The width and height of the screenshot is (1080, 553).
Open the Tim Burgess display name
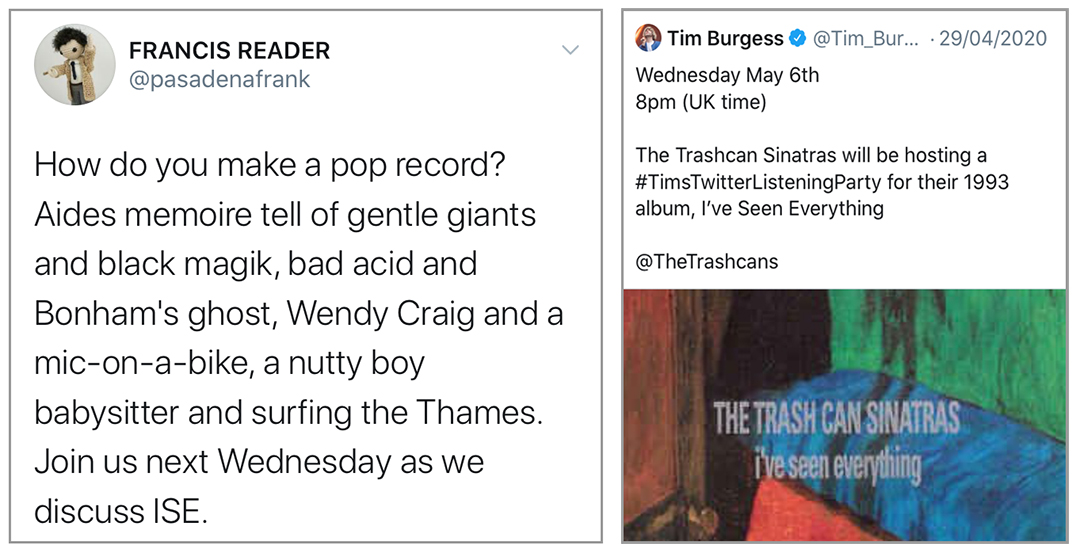(x=725, y=39)
